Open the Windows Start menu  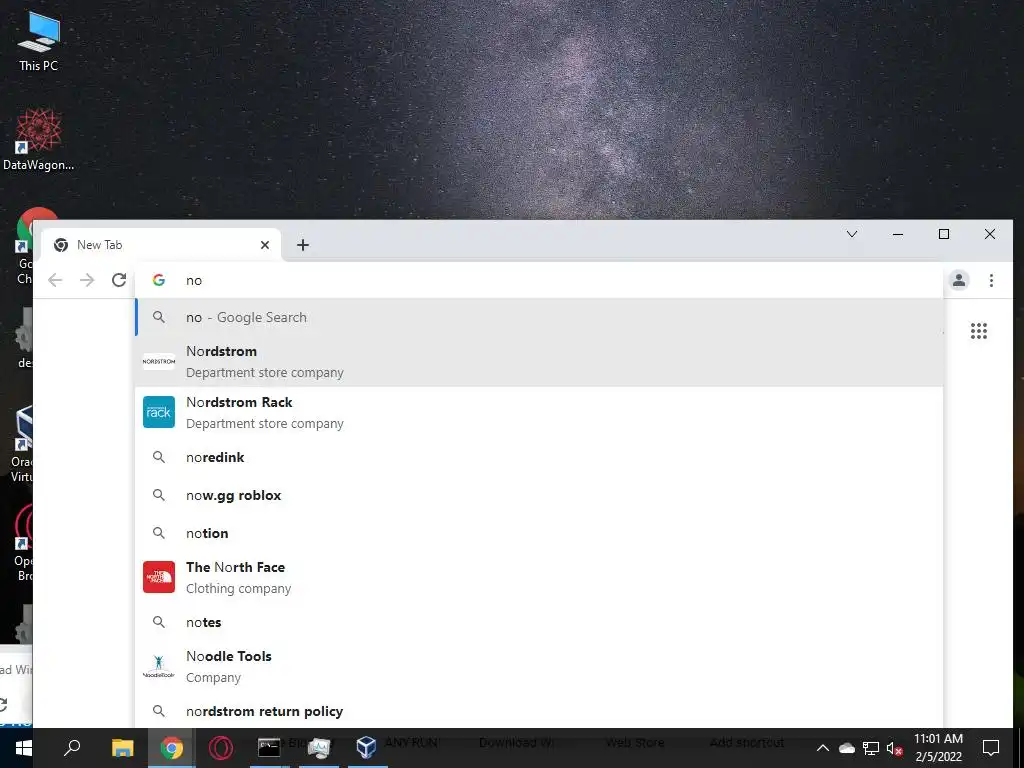(x=24, y=748)
